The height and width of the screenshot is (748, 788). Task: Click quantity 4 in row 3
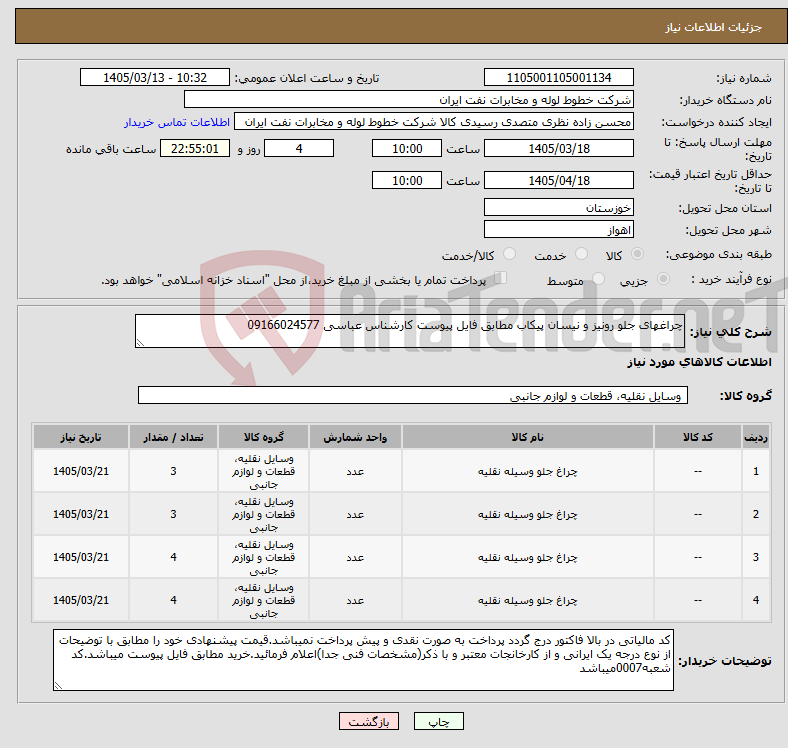click(173, 557)
